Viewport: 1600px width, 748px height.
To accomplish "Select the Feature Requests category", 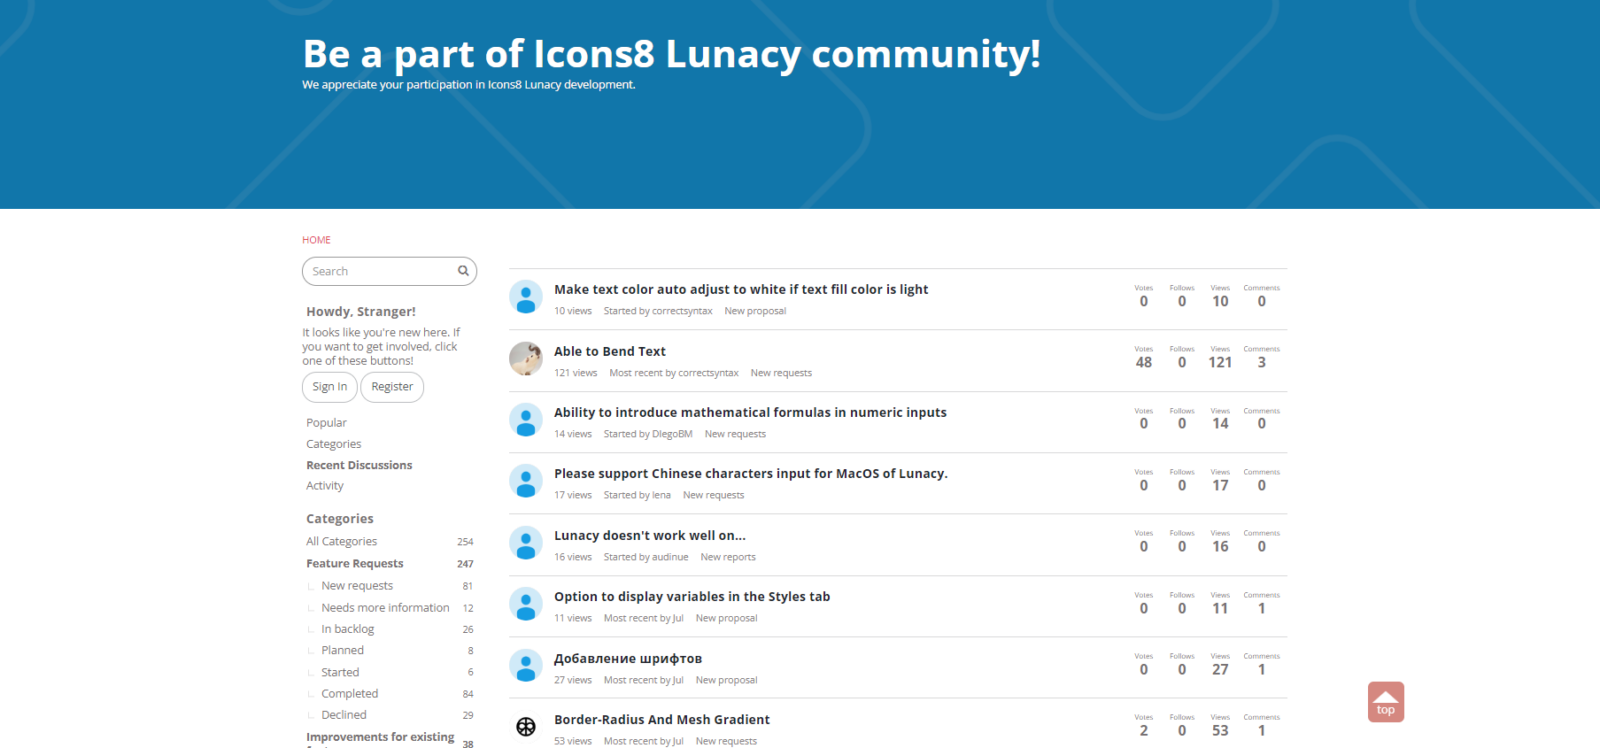I will coord(355,564).
